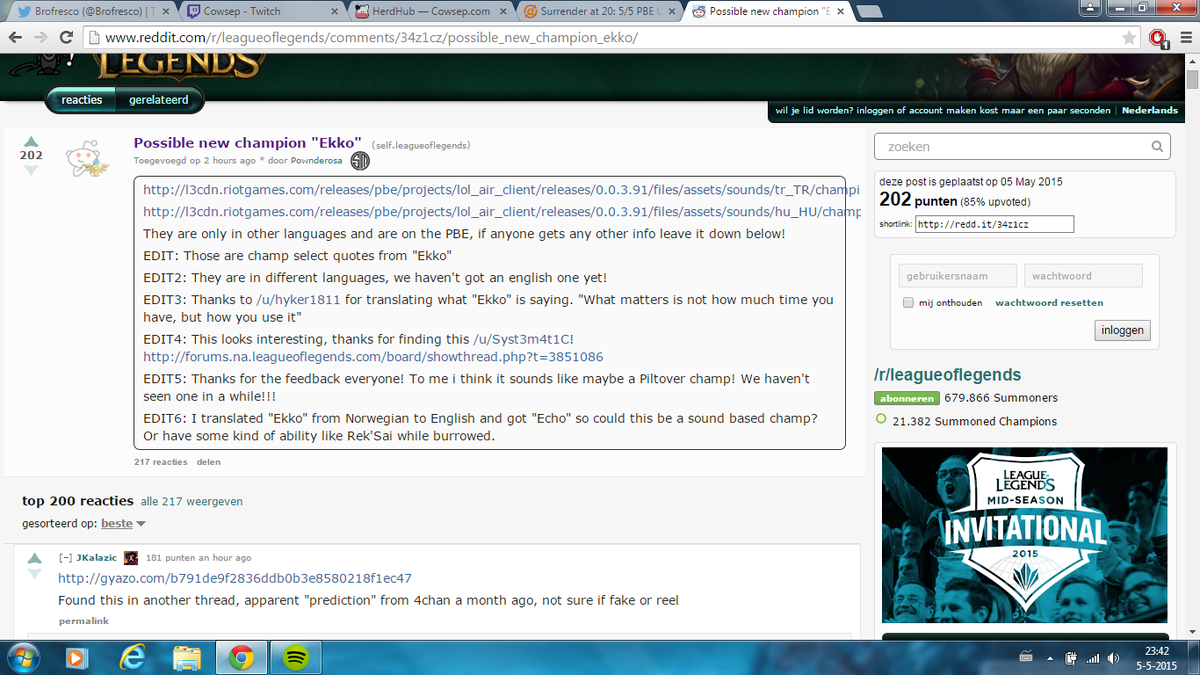1200x675 pixels.
Task: Select the 'gerelateerd' tab
Action: (x=158, y=100)
